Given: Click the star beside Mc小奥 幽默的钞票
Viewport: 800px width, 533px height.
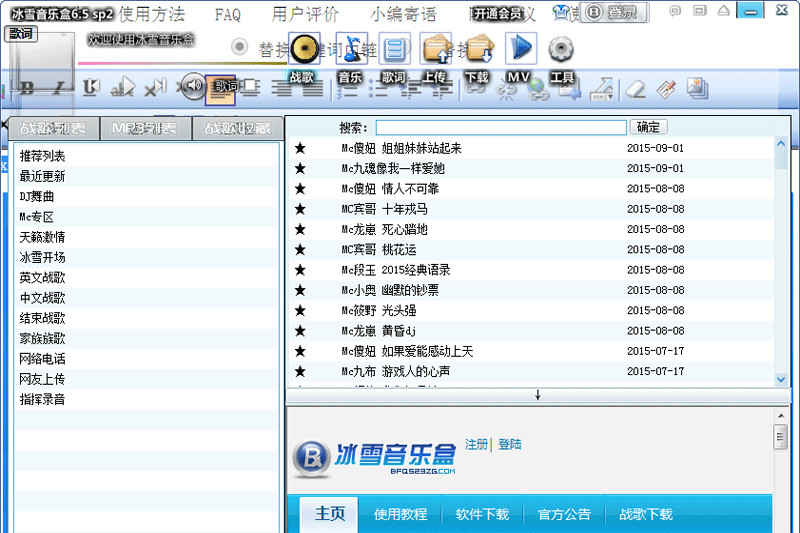Looking at the screenshot, I should [x=300, y=290].
